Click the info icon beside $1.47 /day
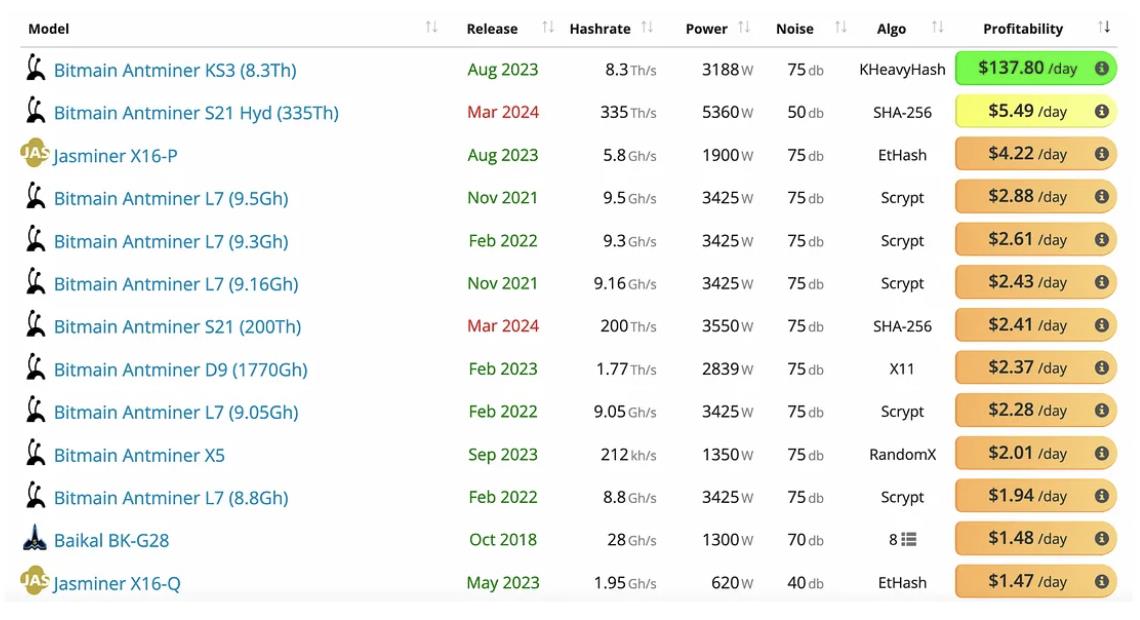 1101,582
